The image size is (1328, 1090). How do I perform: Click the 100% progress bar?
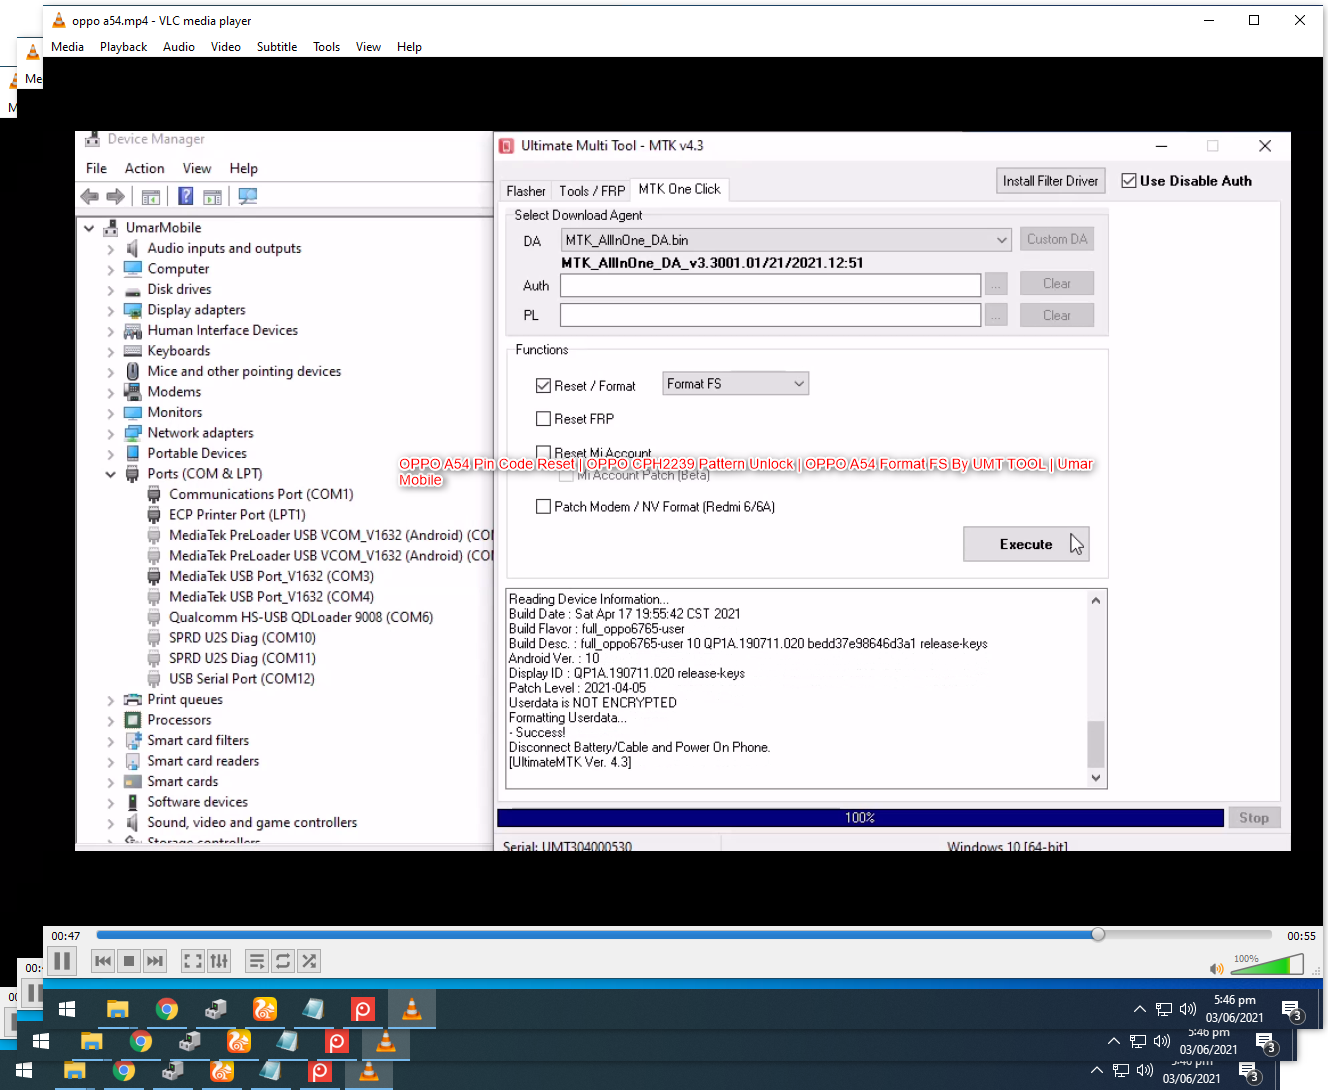tap(860, 818)
